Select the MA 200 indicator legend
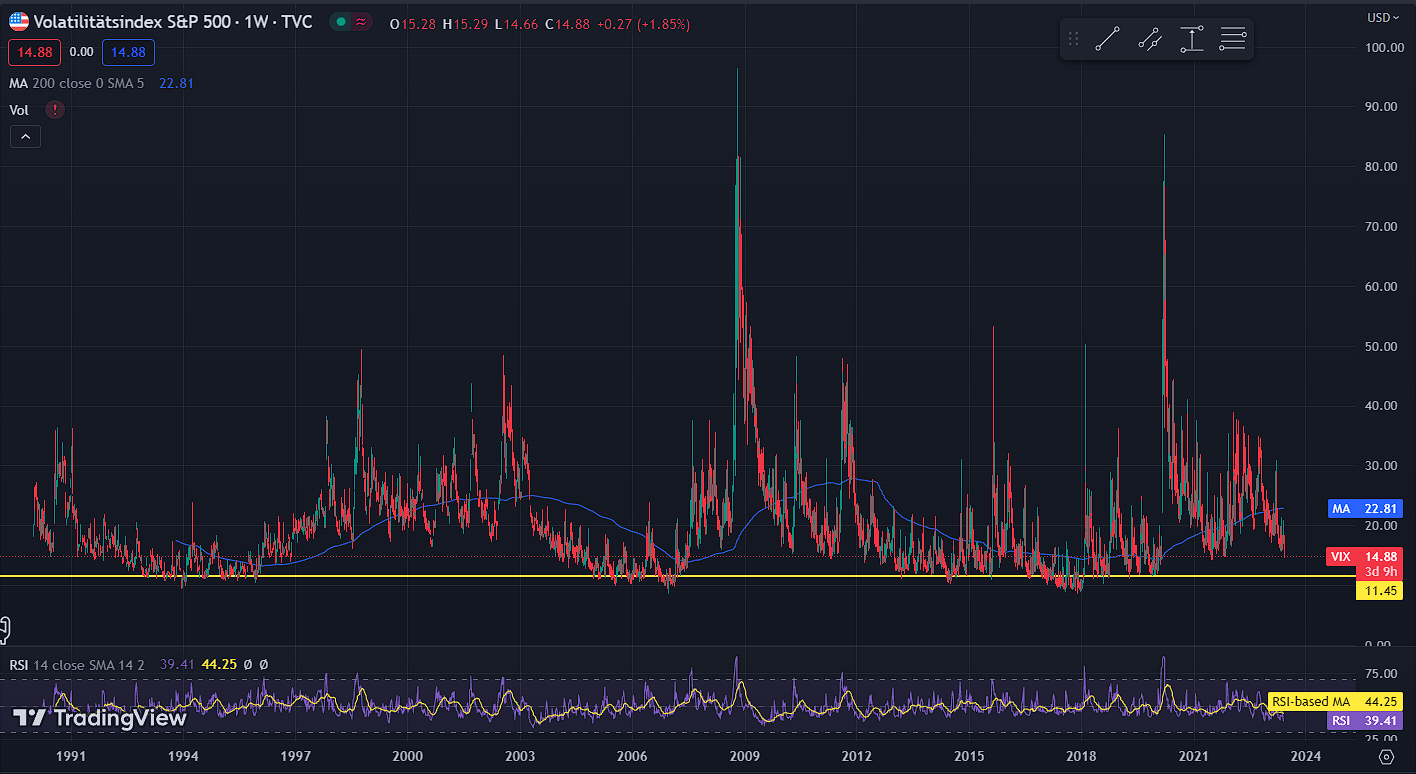Image resolution: width=1416 pixels, height=774 pixels. coord(76,84)
